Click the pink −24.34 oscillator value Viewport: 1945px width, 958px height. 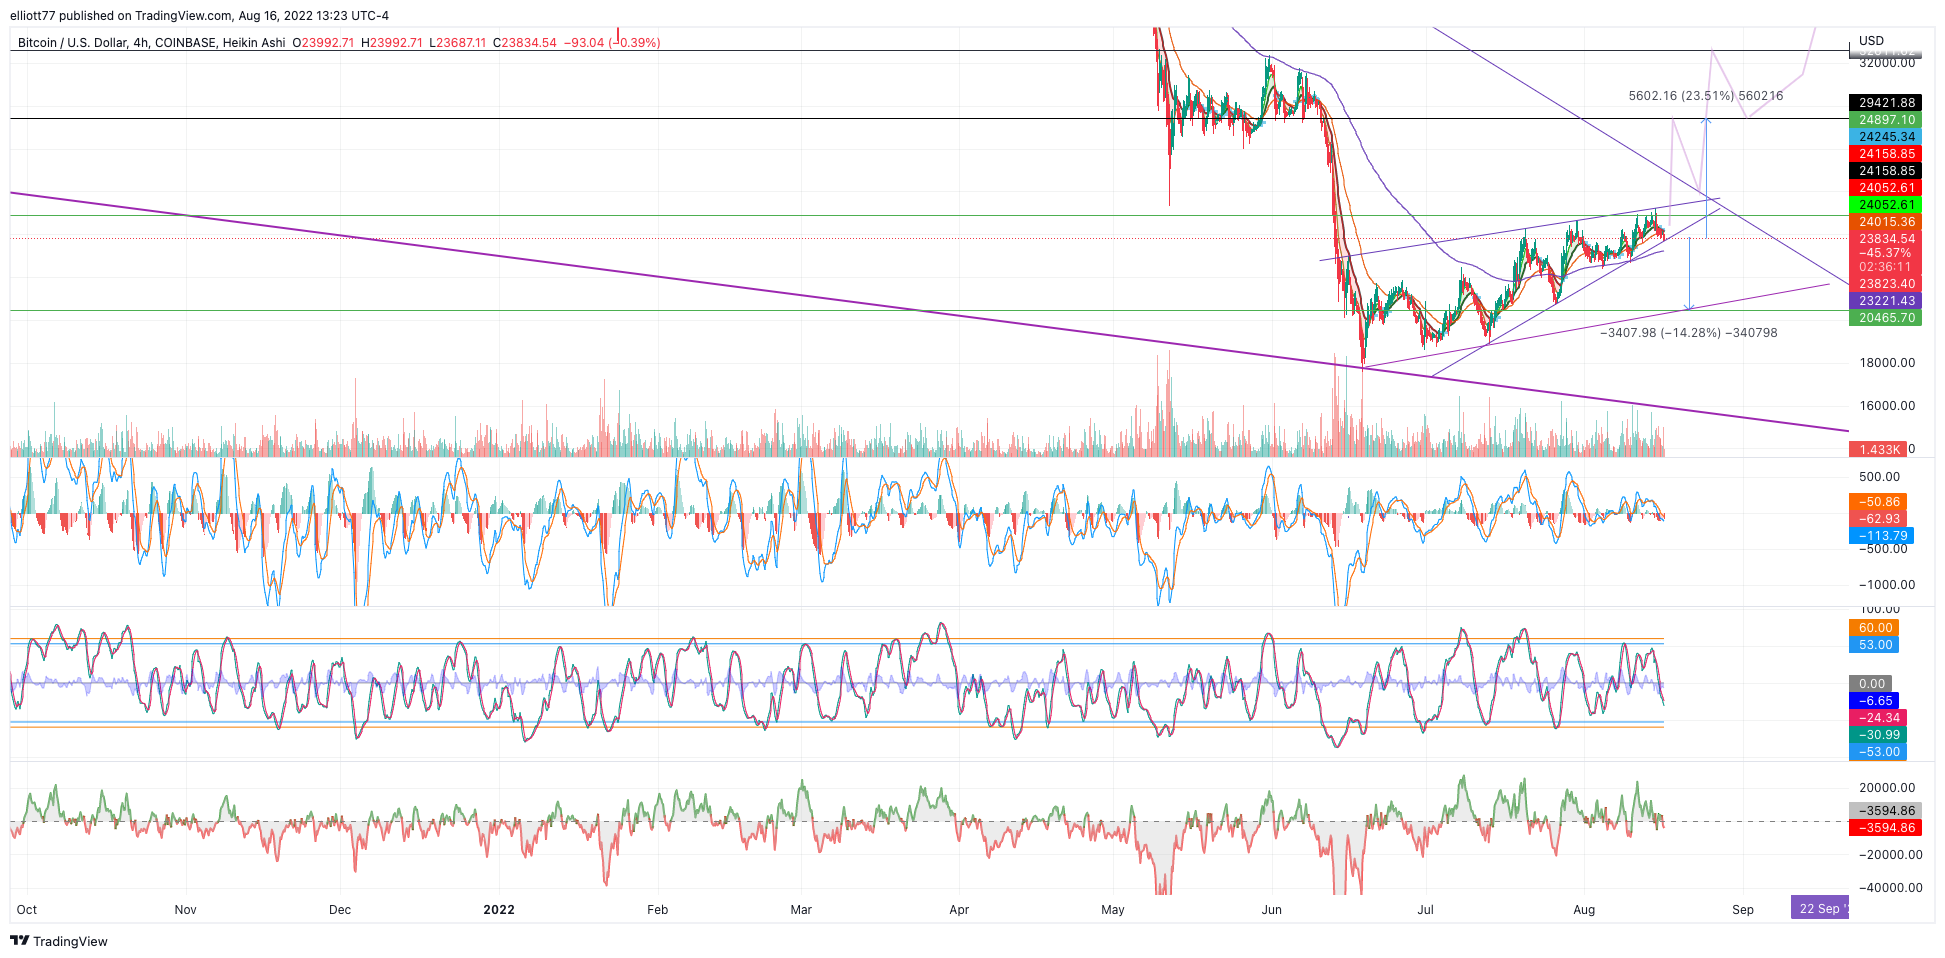coord(1878,718)
